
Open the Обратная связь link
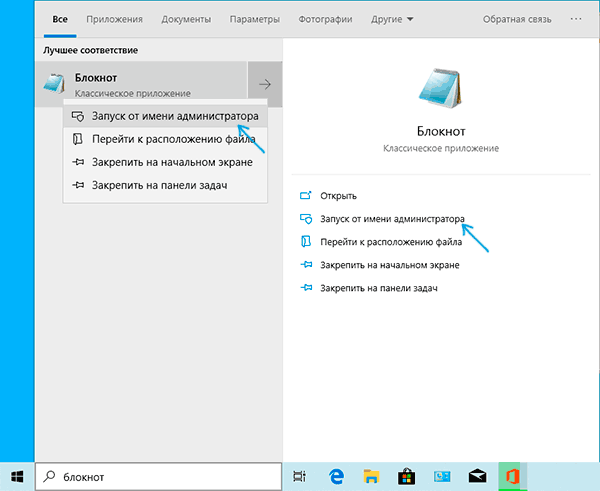[x=517, y=19]
